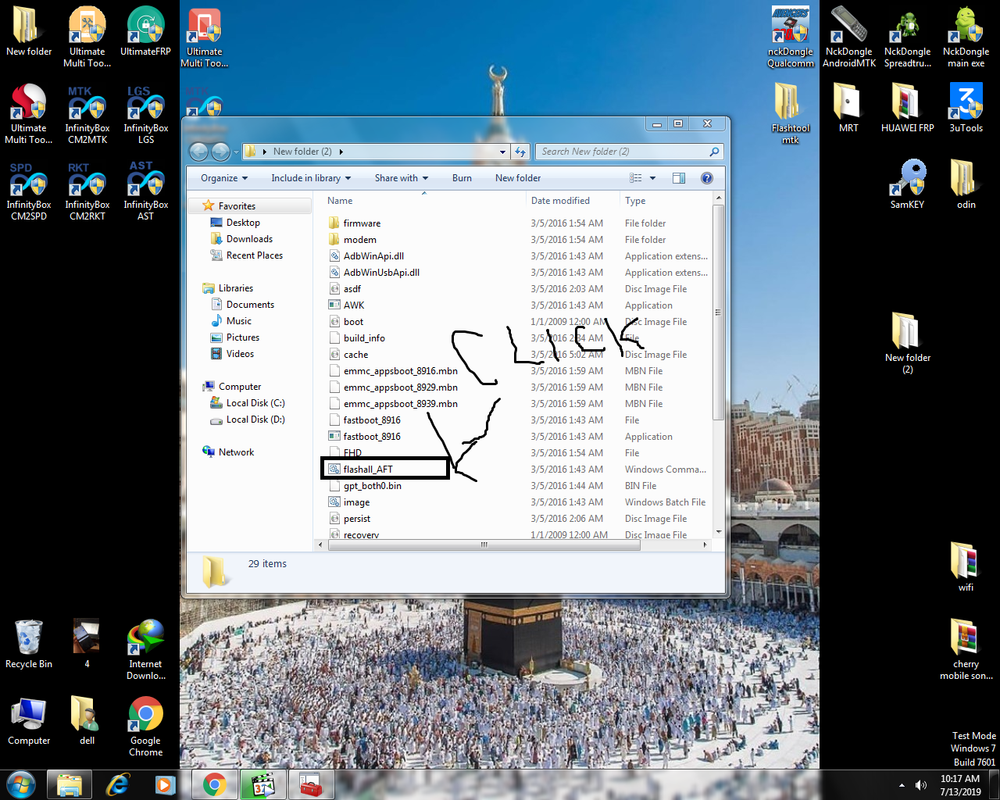Open InfinityBox CM2SPD desktop icon
The height and width of the screenshot is (800, 1000).
29,190
